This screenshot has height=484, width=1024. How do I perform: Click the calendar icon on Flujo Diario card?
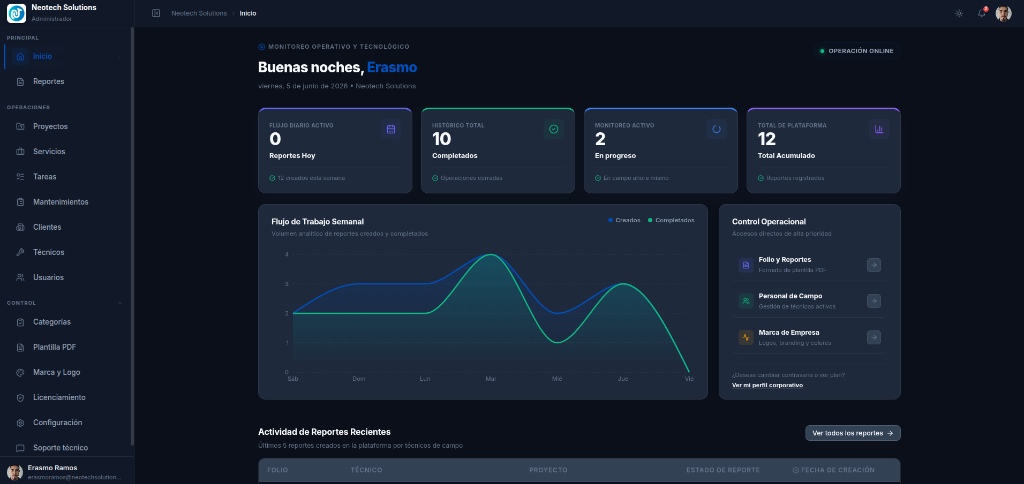pos(391,129)
